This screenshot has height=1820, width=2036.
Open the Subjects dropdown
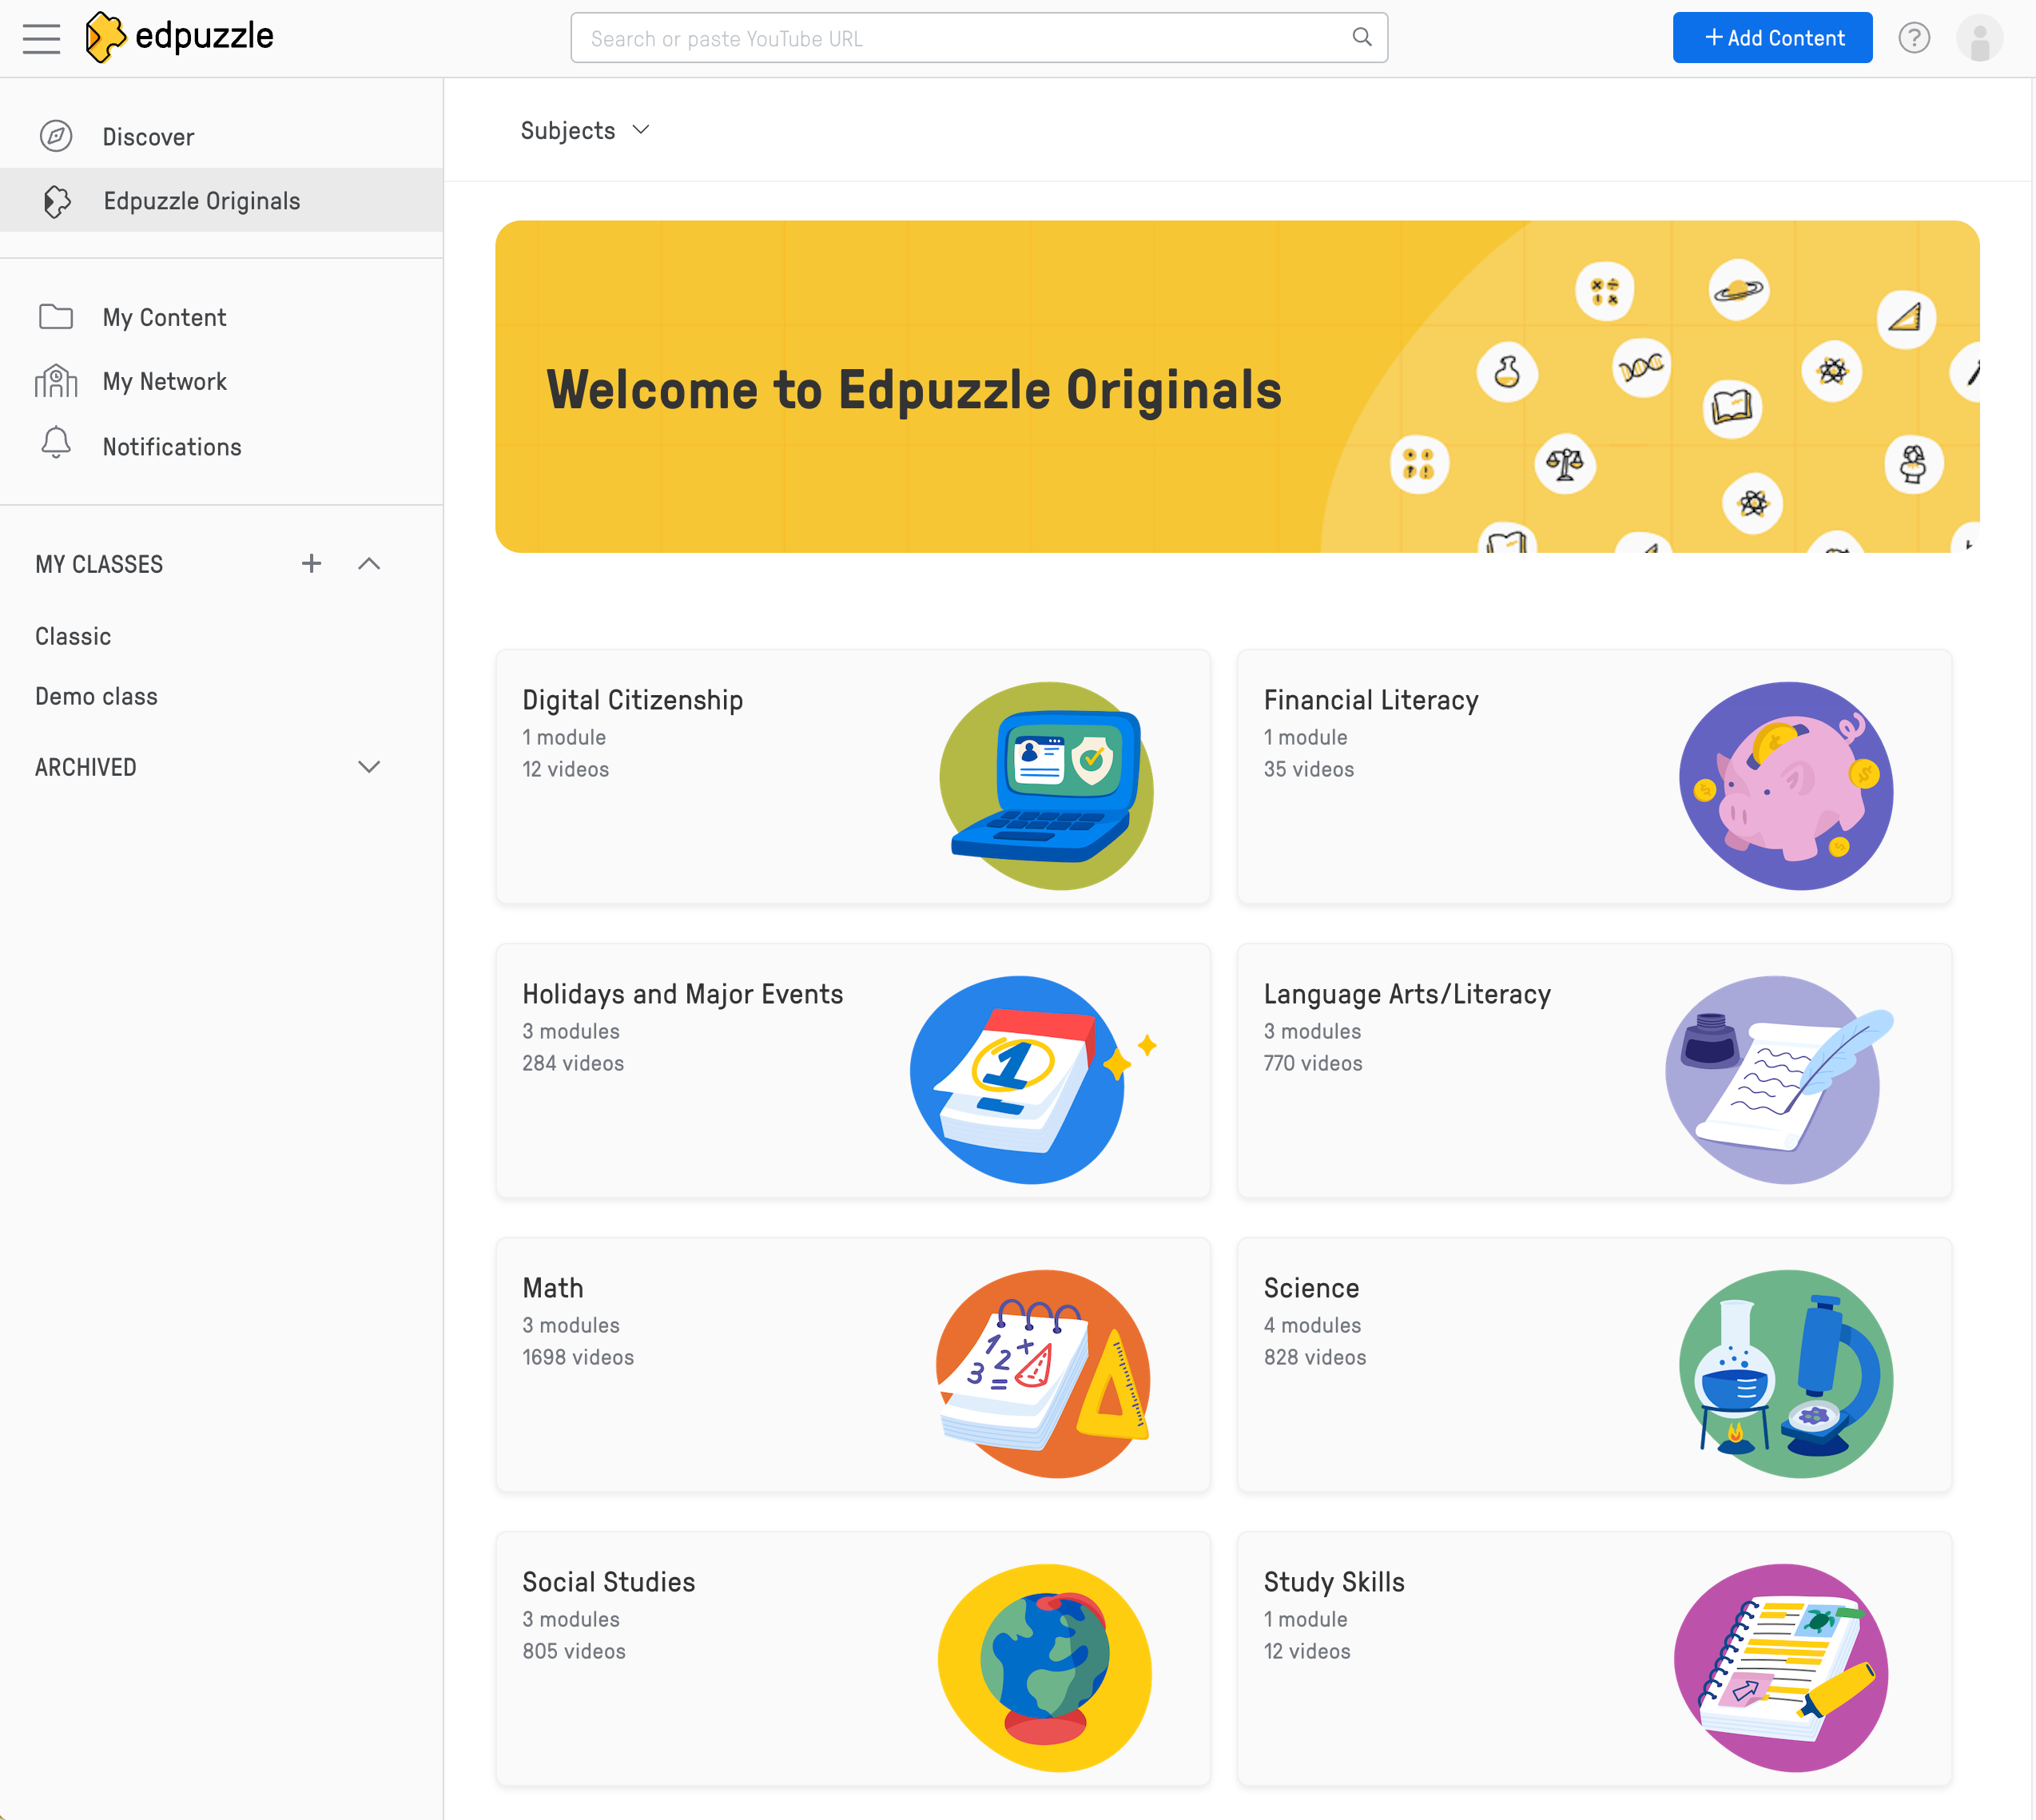click(585, 131)
